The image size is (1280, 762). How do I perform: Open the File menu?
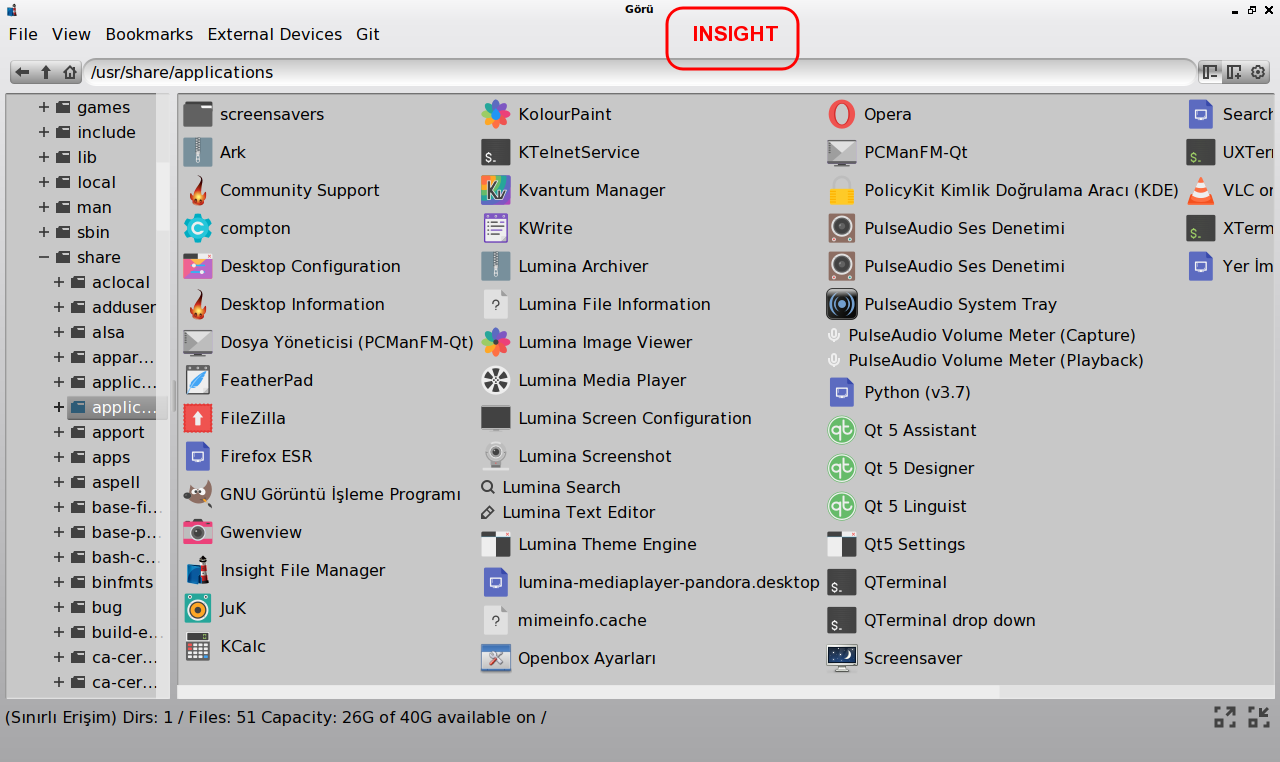(x=23, y=34)
